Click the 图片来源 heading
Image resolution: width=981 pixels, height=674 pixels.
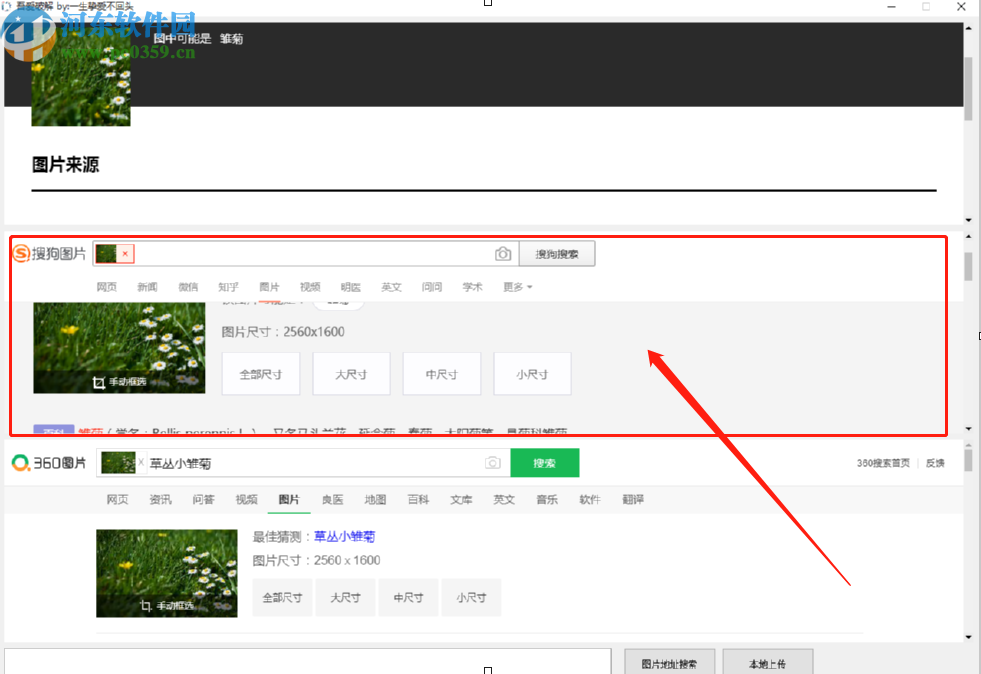pyautogui.click(x=65, y=165)
